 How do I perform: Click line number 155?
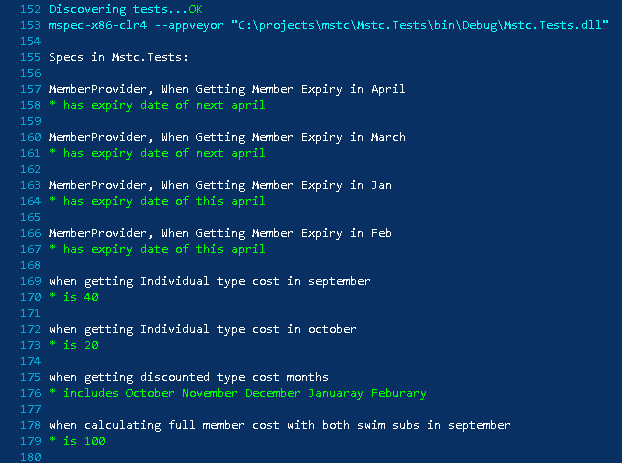tap(31, 57)
